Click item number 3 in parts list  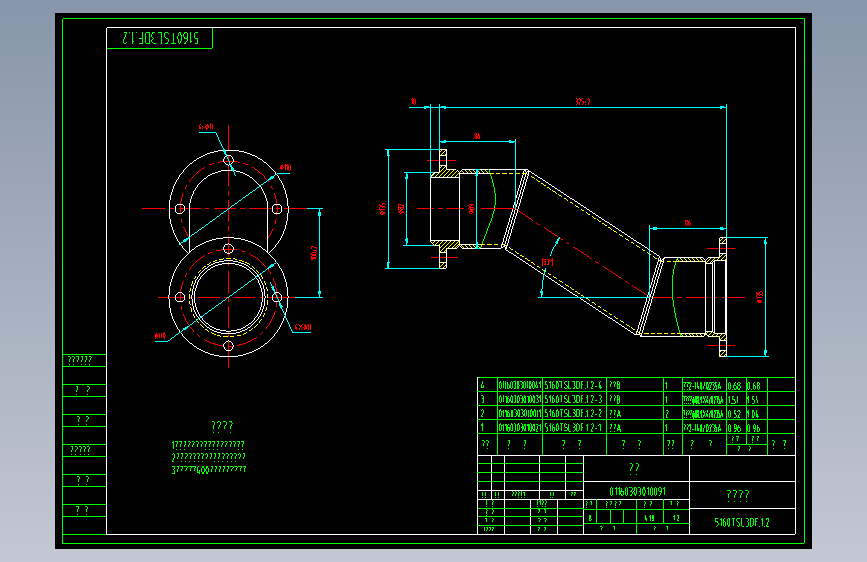tap(482, 399)
